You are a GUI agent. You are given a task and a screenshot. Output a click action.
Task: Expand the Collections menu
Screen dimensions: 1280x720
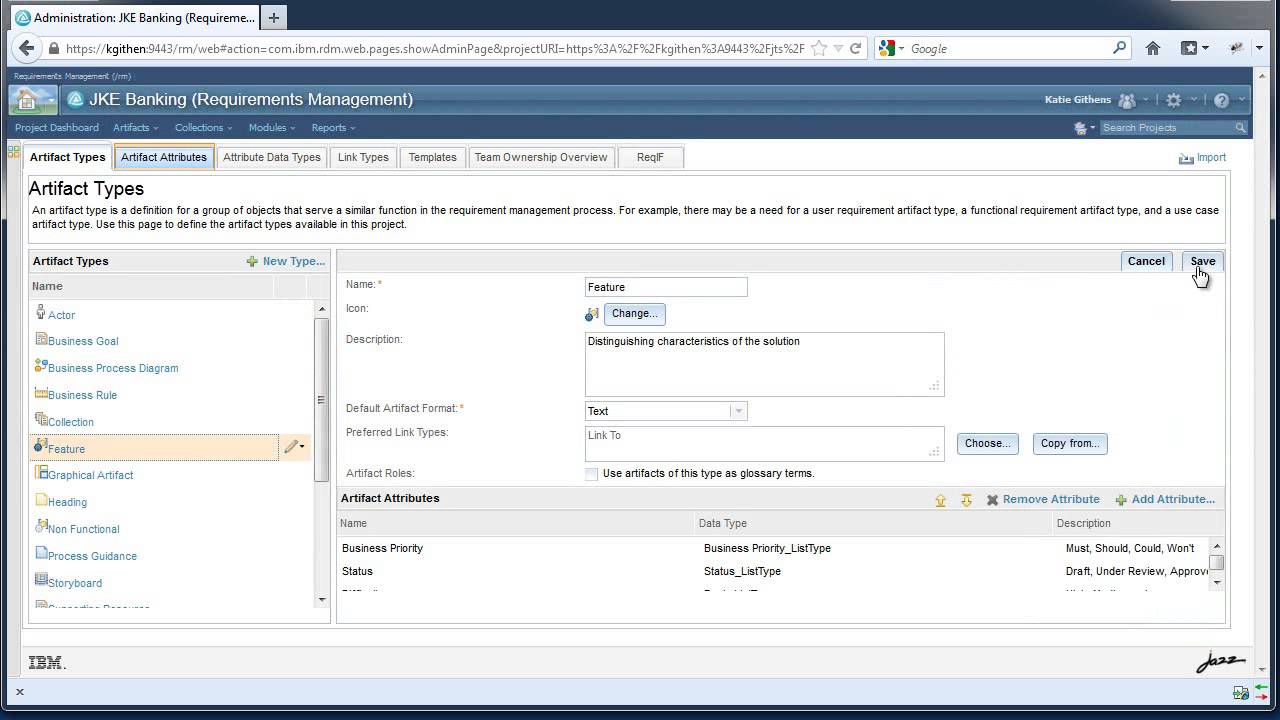tap(203, 128)
